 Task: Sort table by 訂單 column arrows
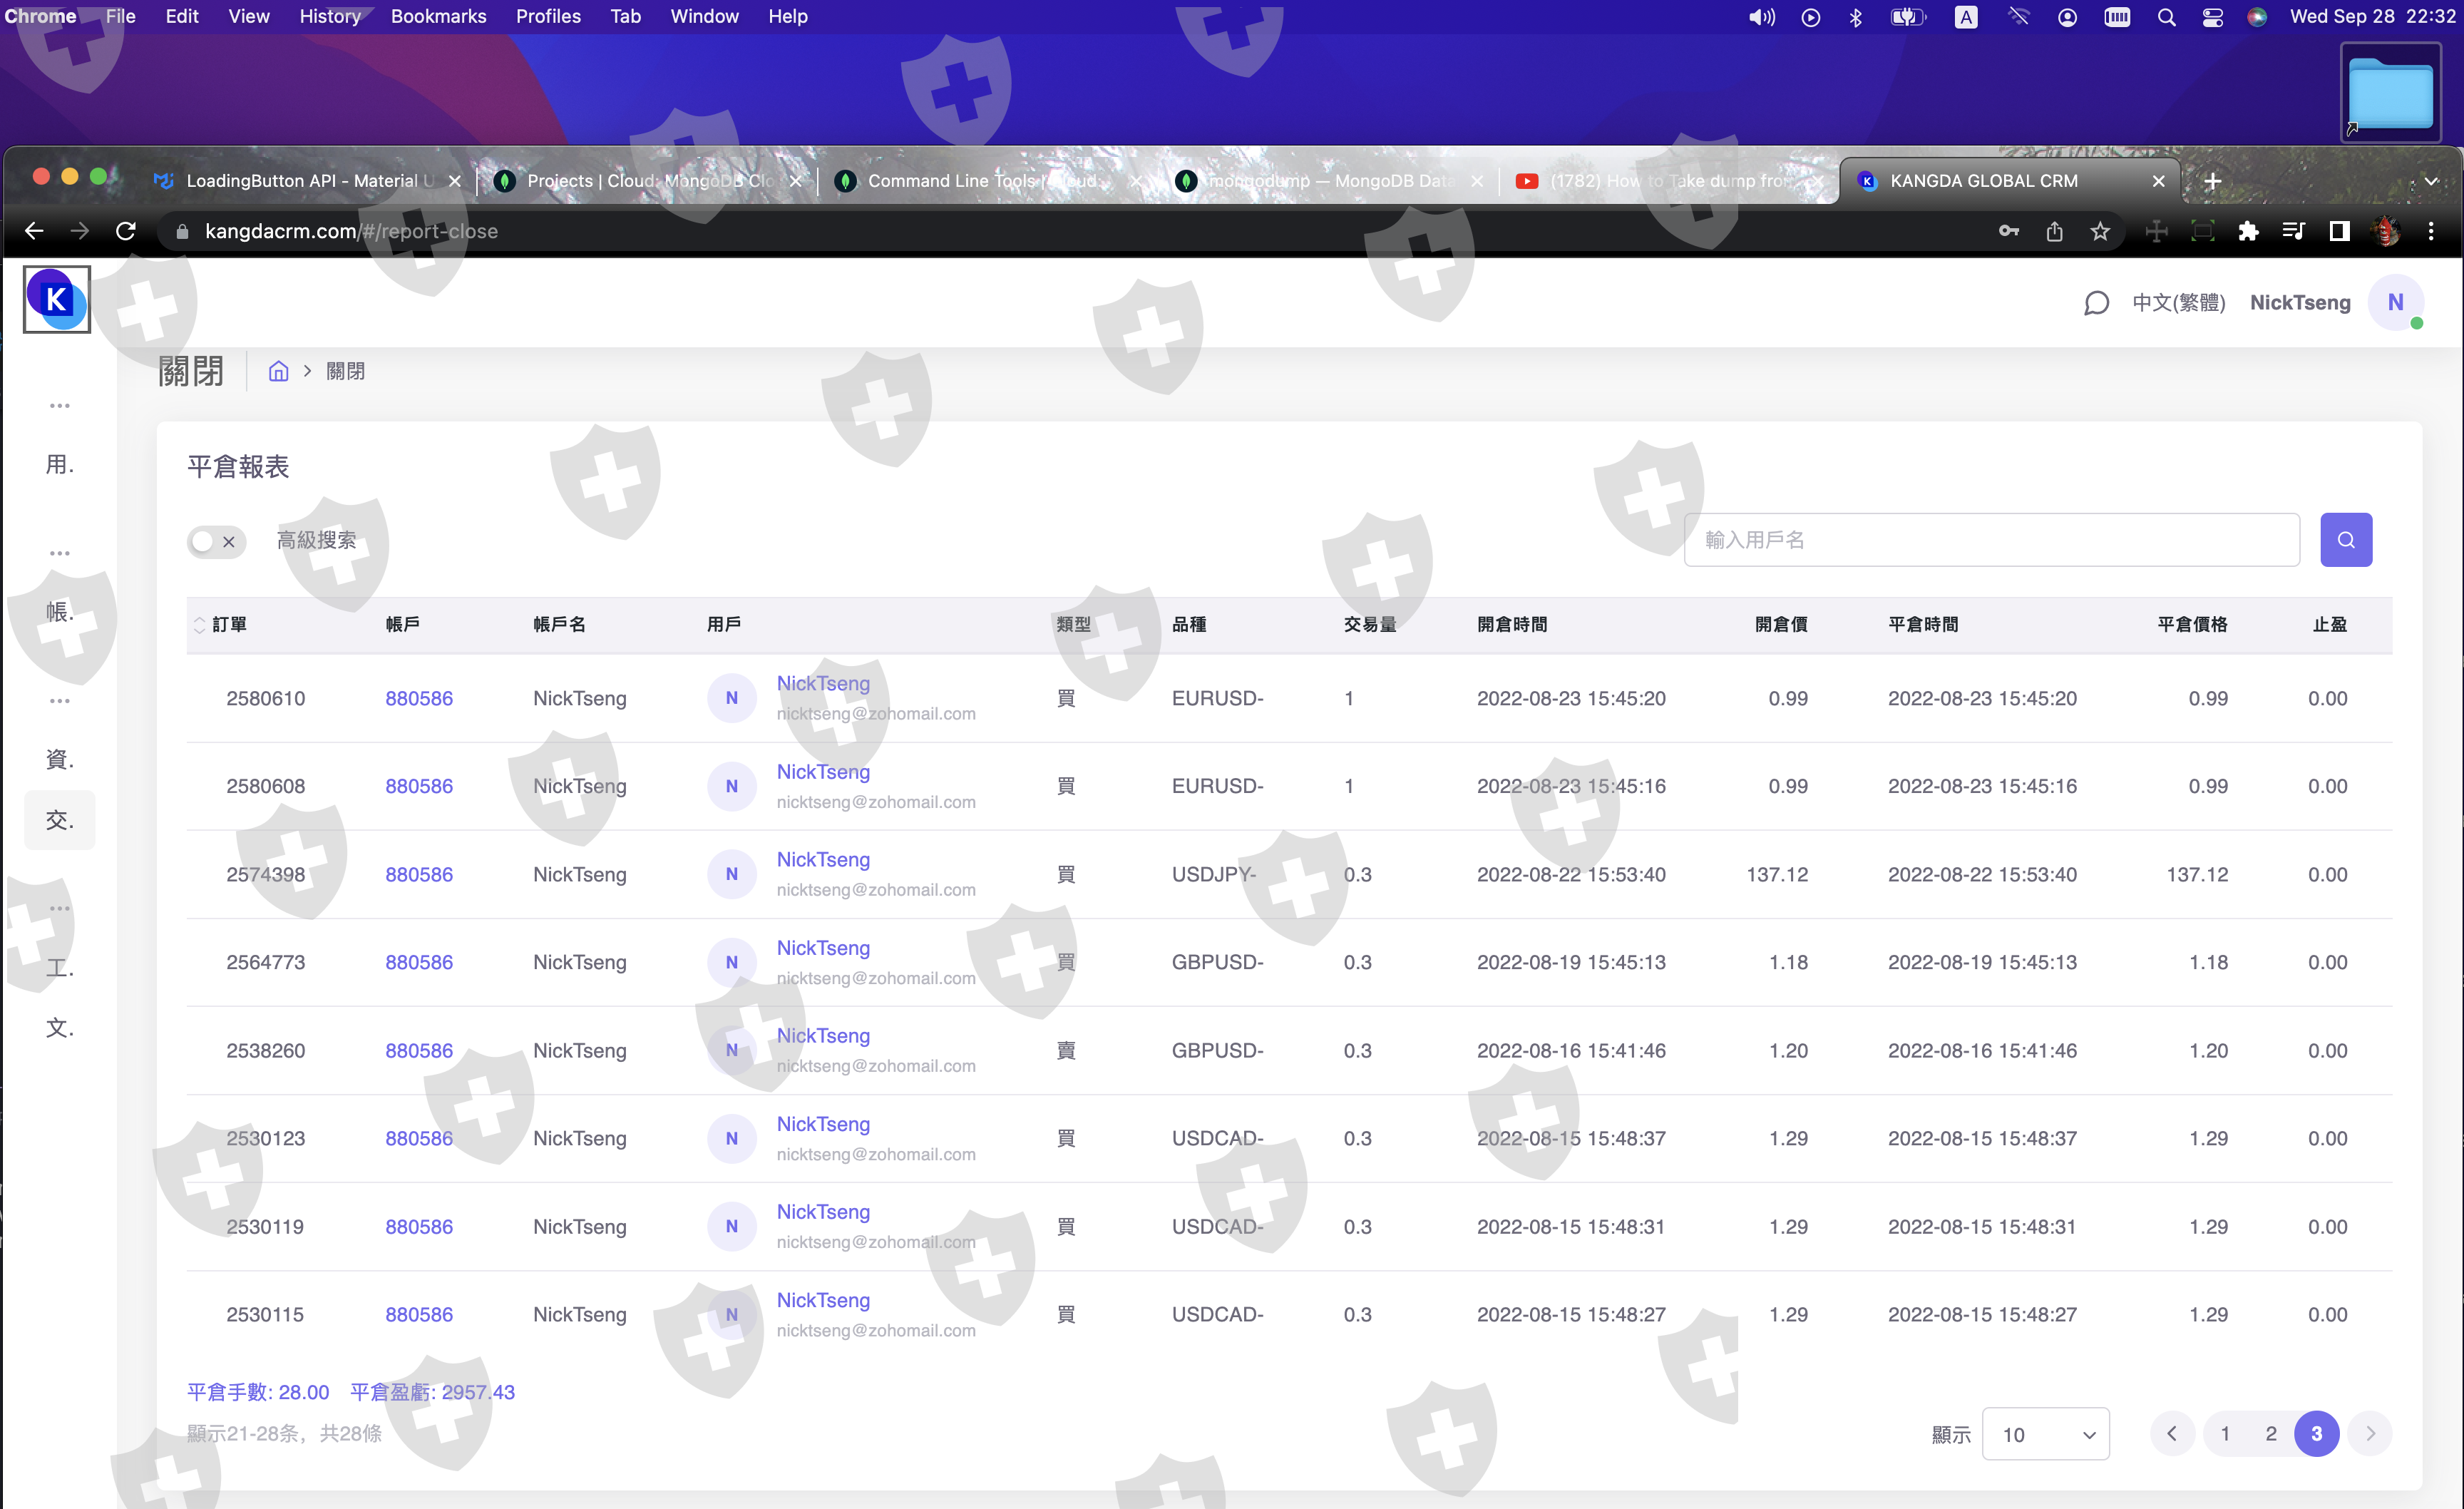pos(199,625)
